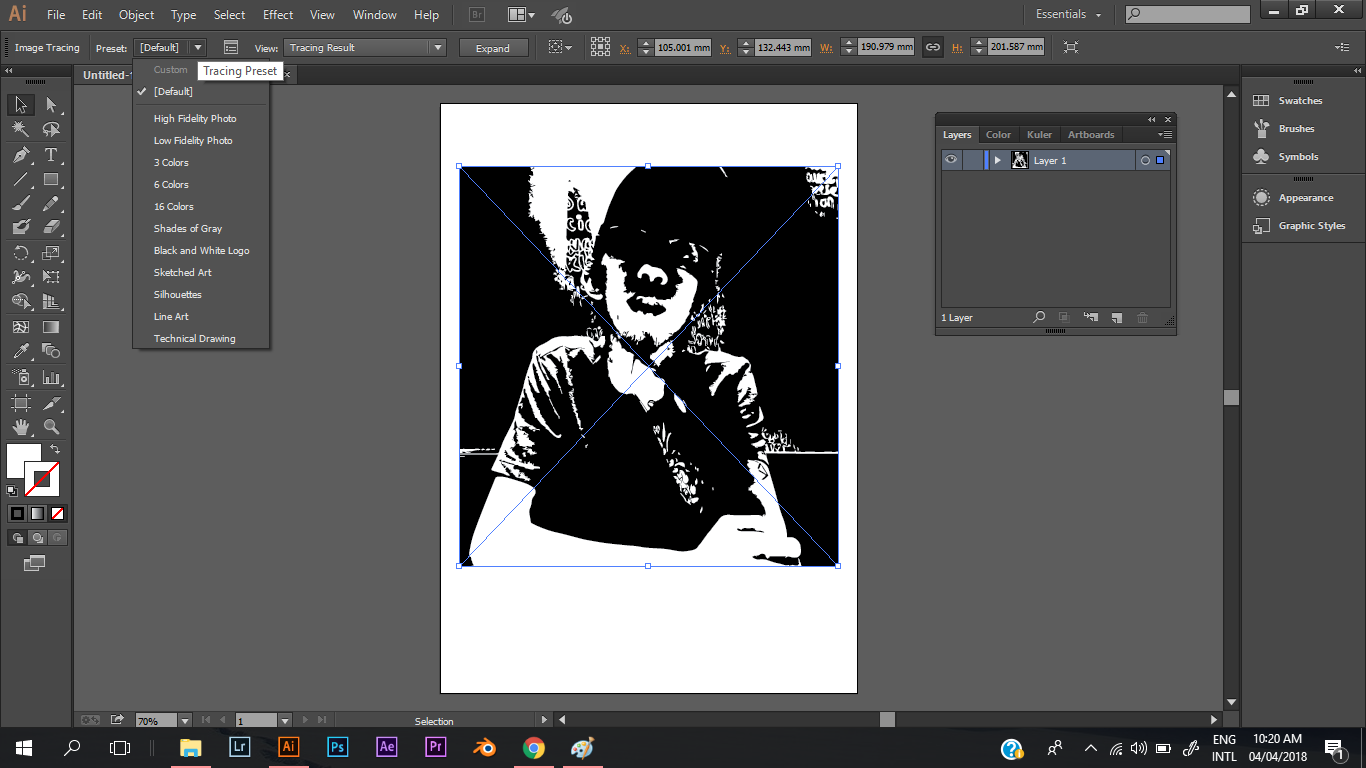Viewport: 1366px width, 768px height.
Task: Click Layer 1 target circle
Action: tap(1145, 160)
